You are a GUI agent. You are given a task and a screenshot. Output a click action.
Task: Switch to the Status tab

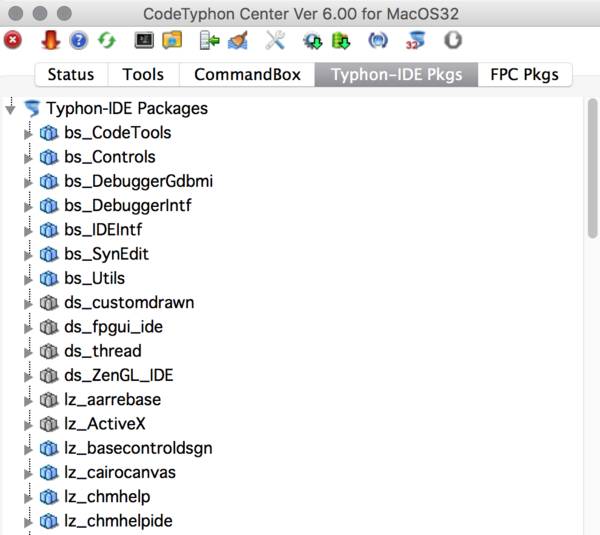71,74
